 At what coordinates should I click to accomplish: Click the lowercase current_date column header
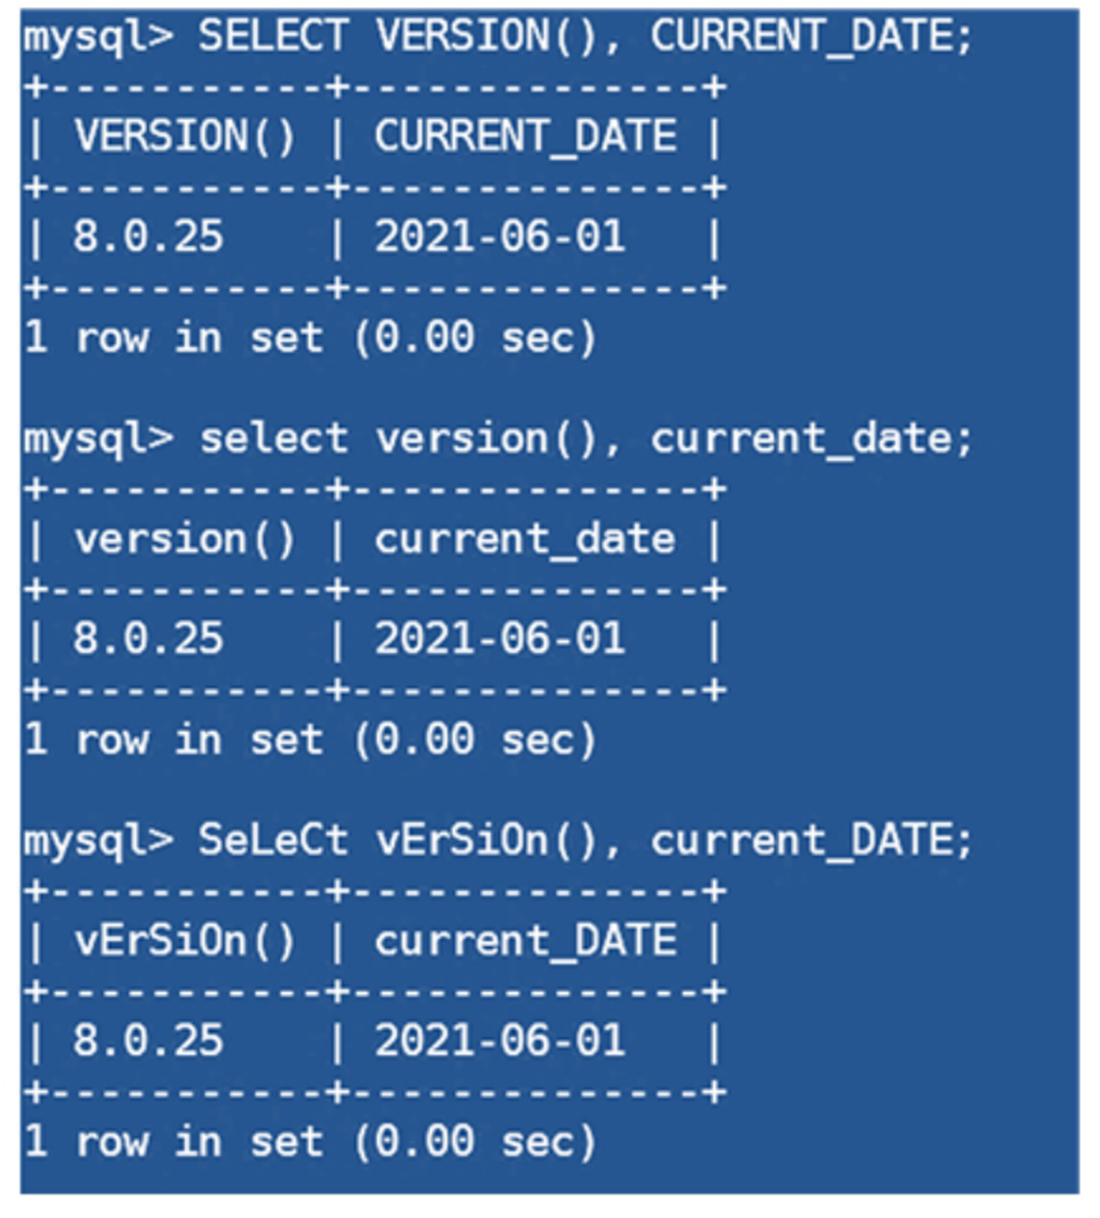[525, 540]
